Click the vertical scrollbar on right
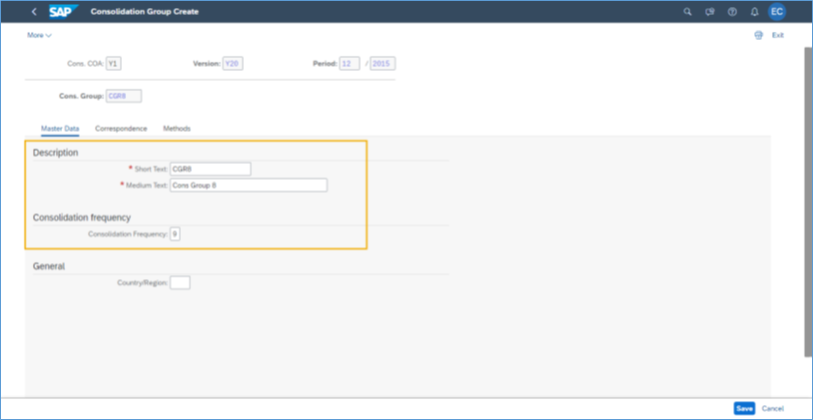 click(807, 200)
